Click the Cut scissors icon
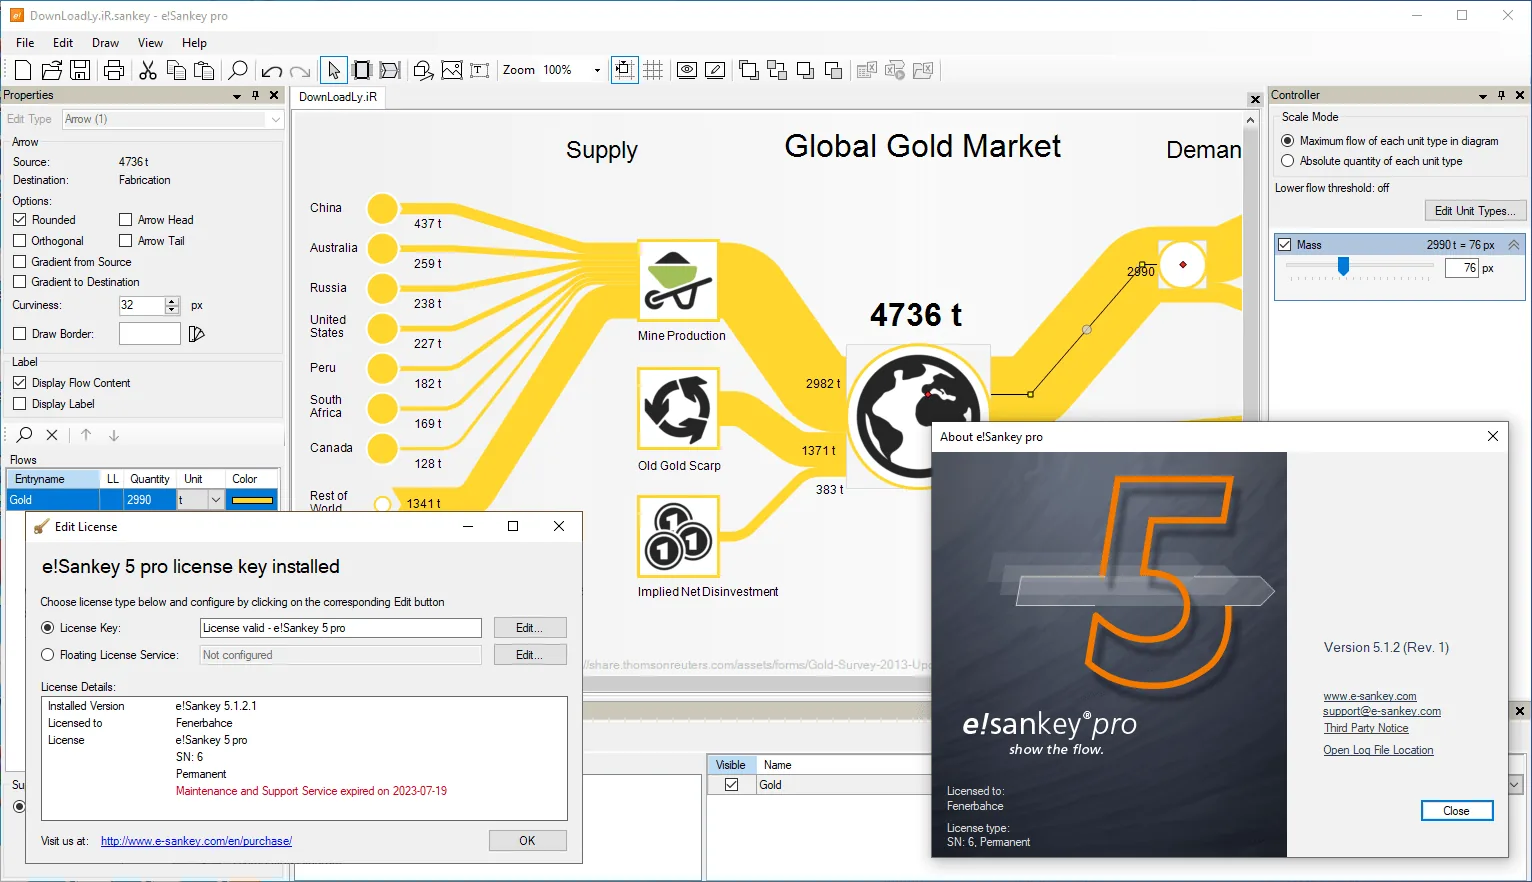The image size is (1532, 882). (148, 70)
